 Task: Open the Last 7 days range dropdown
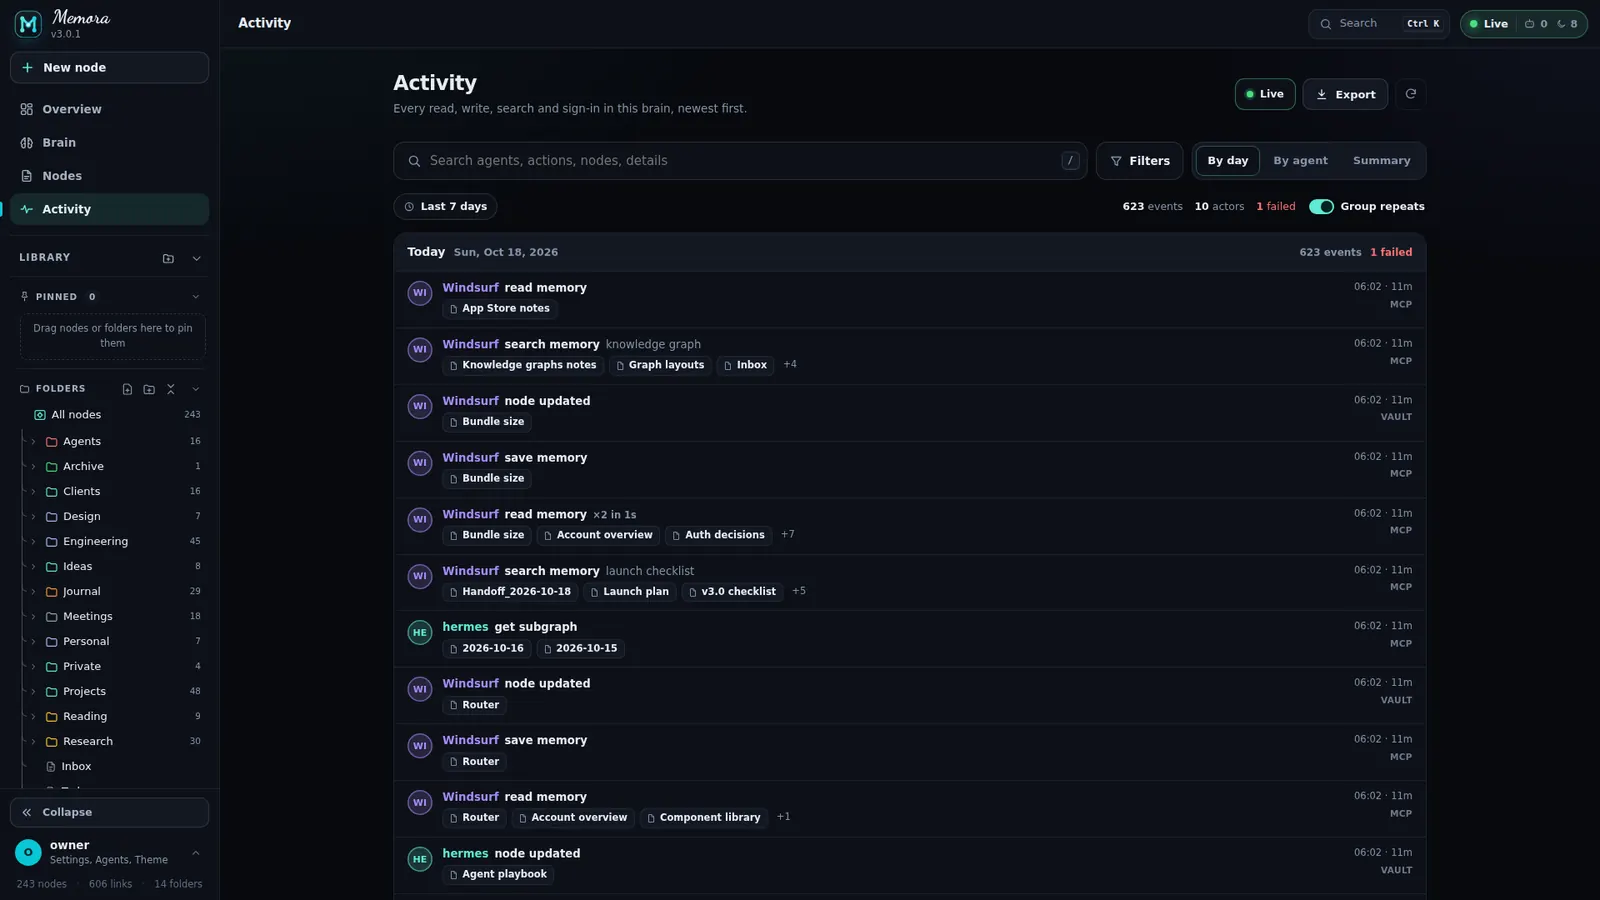[445, 207]
